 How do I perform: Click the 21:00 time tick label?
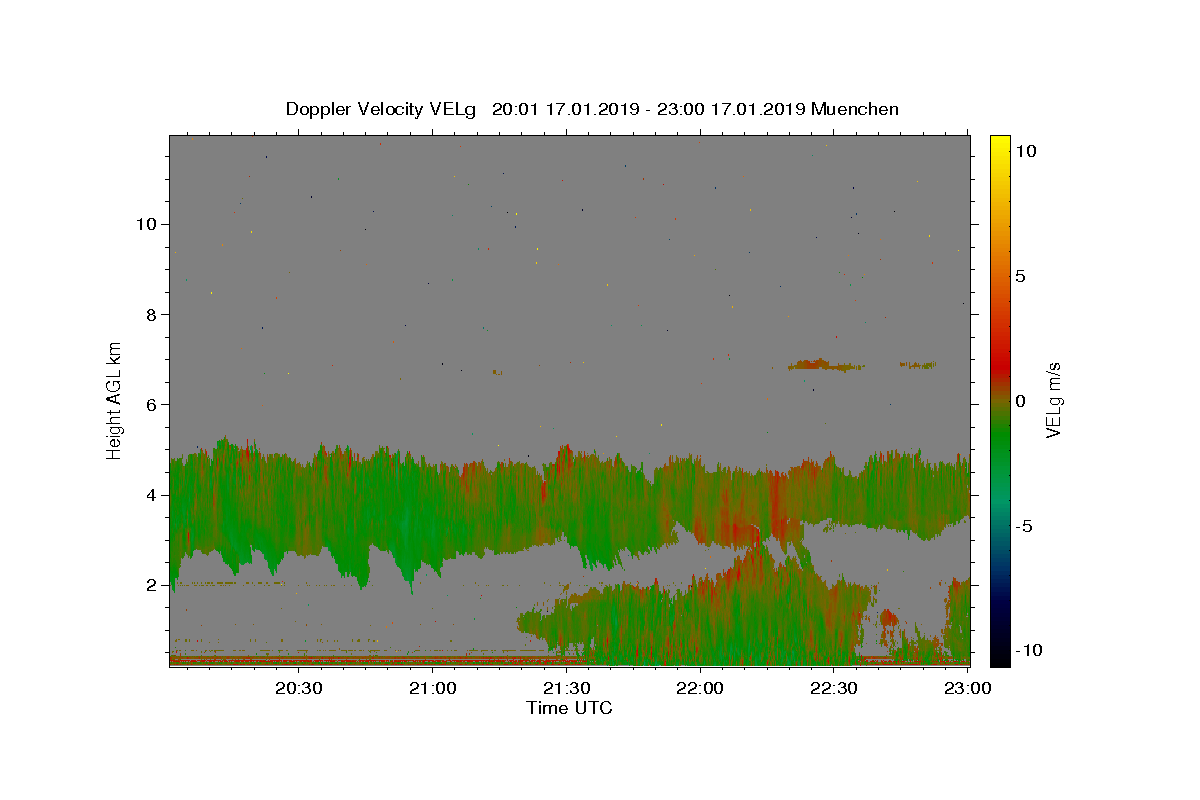point(432,688)
